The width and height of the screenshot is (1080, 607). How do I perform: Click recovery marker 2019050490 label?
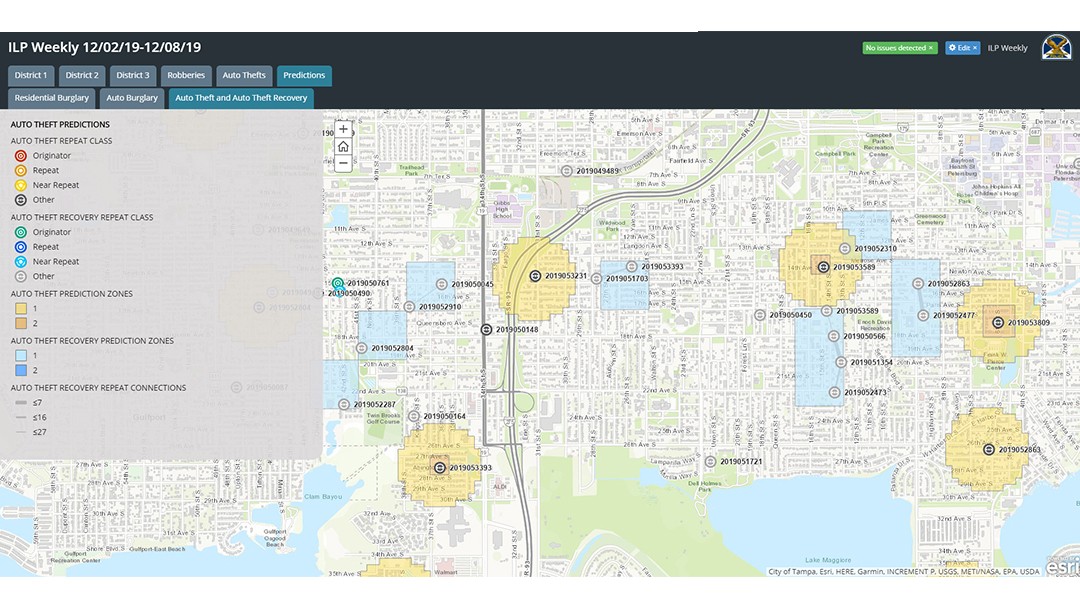tap(349, 294)
